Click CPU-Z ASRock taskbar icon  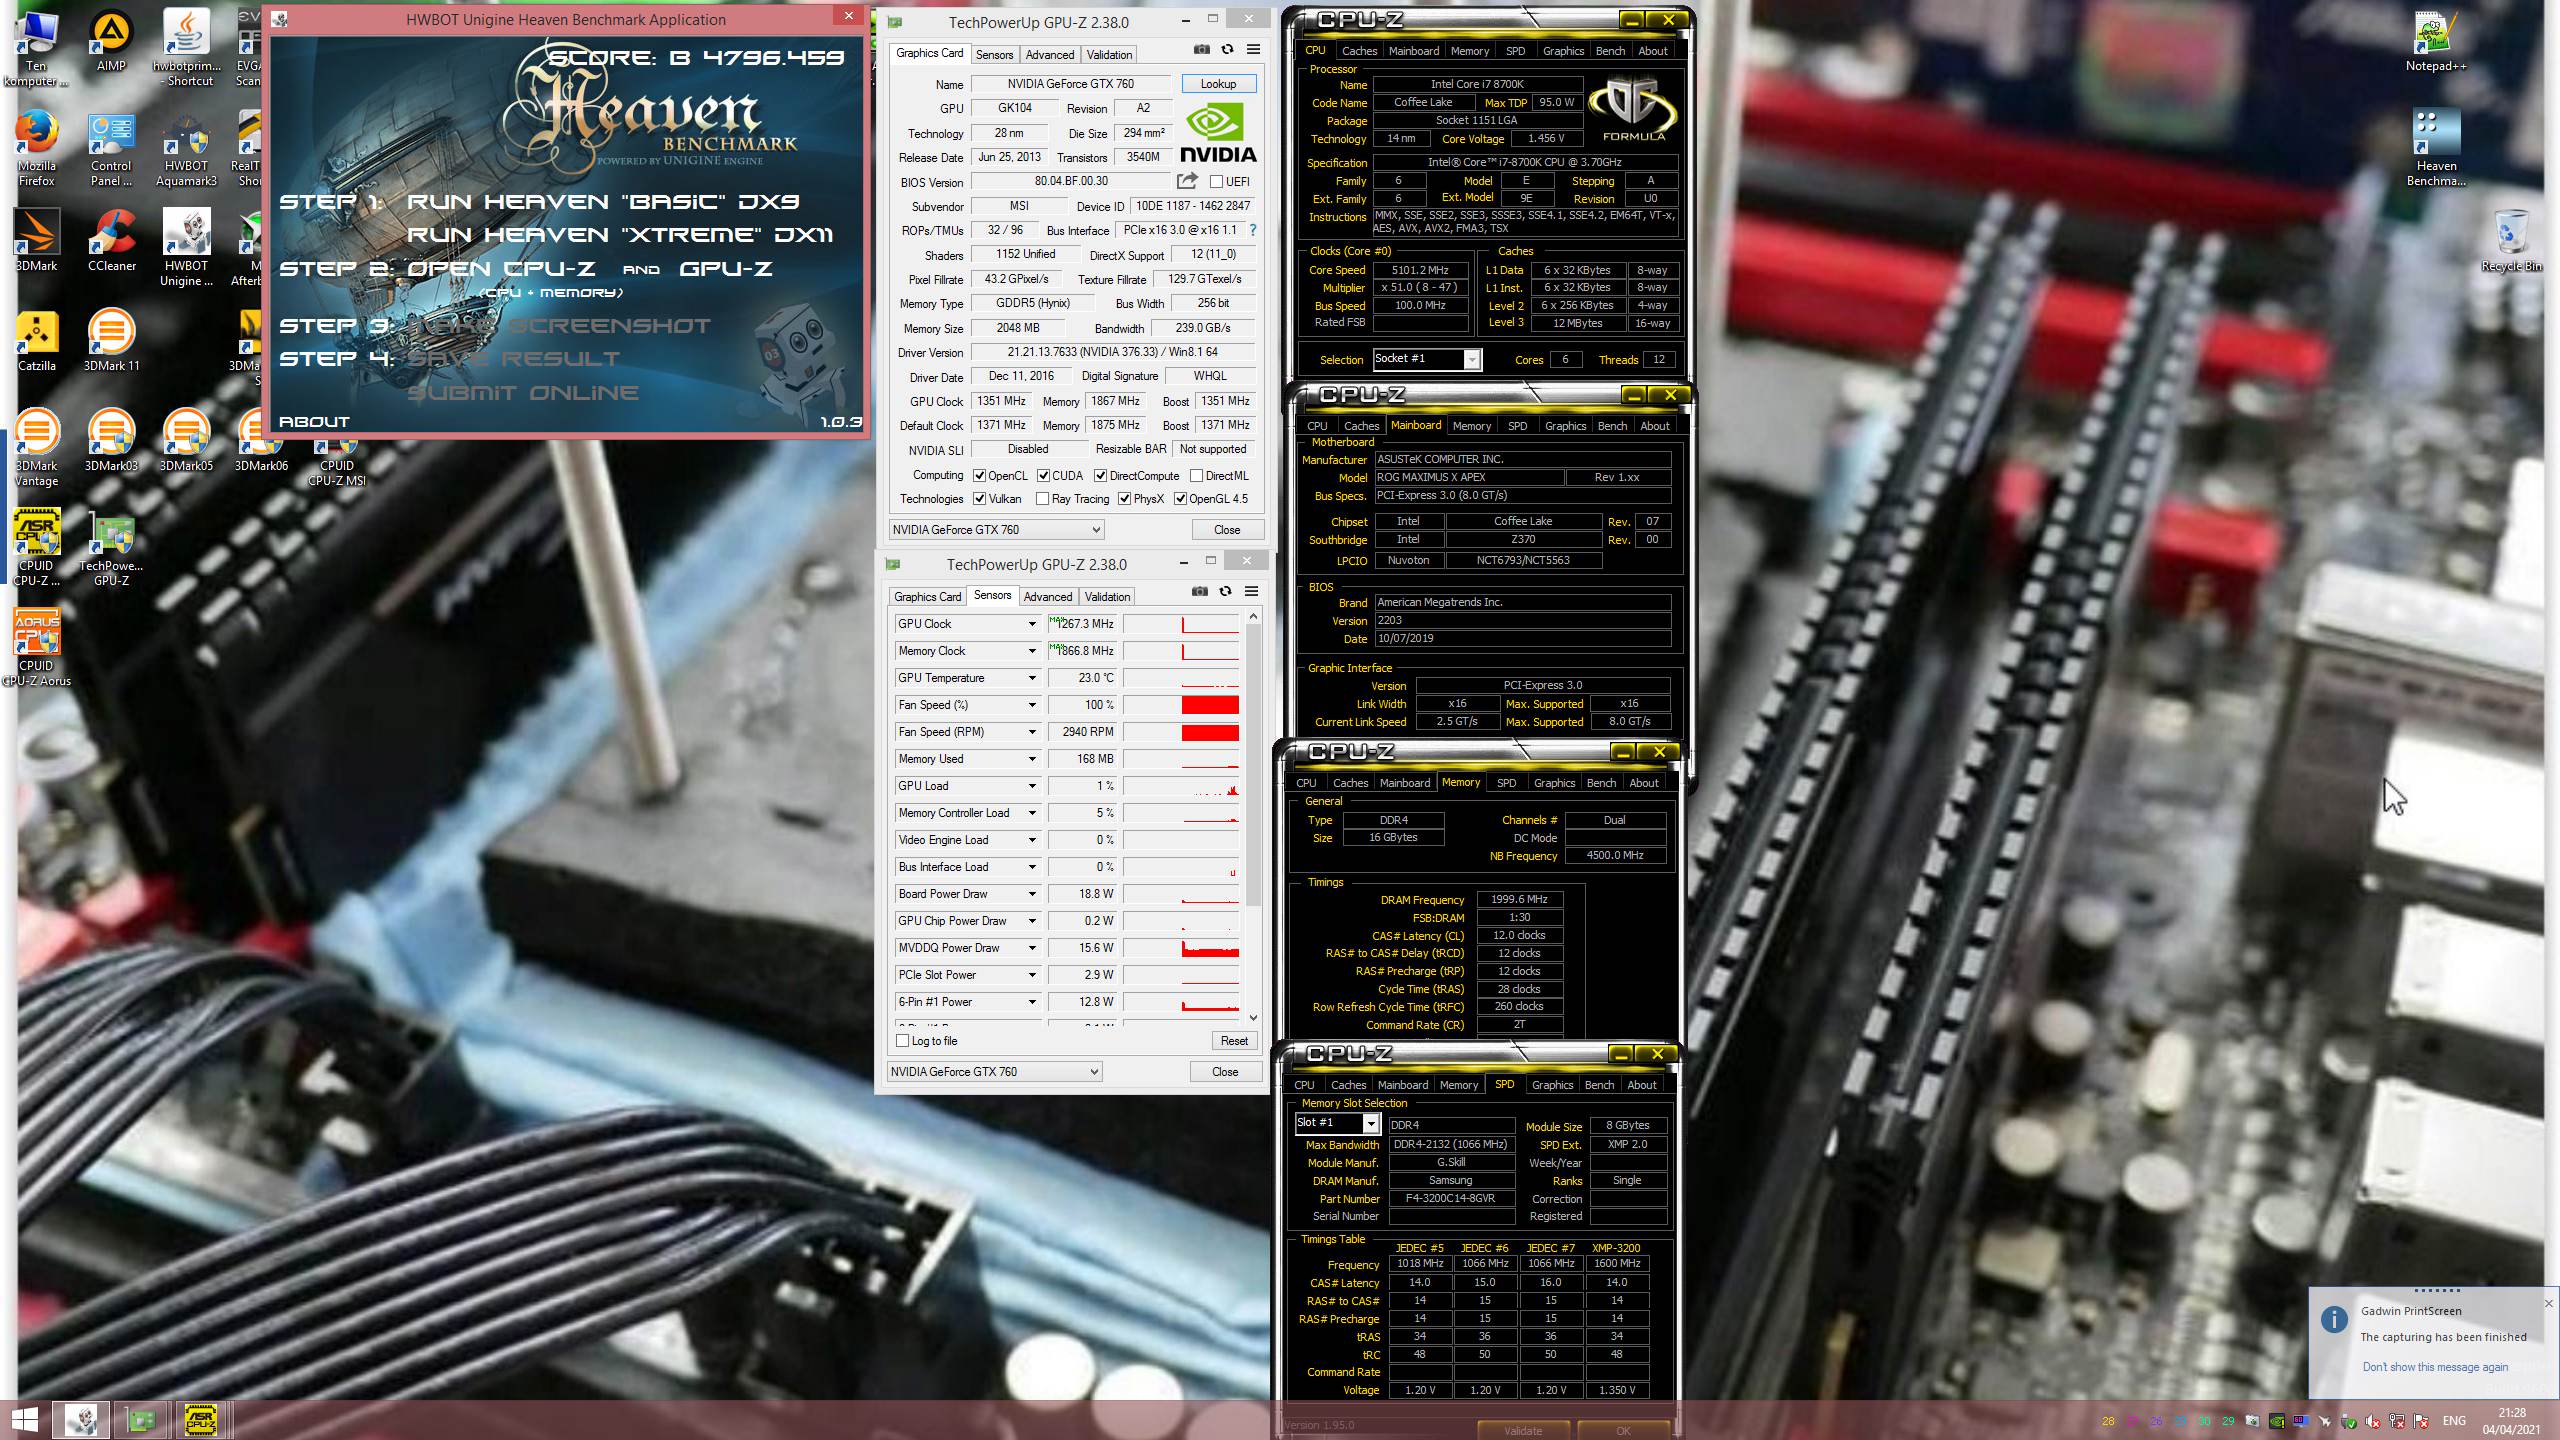pos(200,1420)
